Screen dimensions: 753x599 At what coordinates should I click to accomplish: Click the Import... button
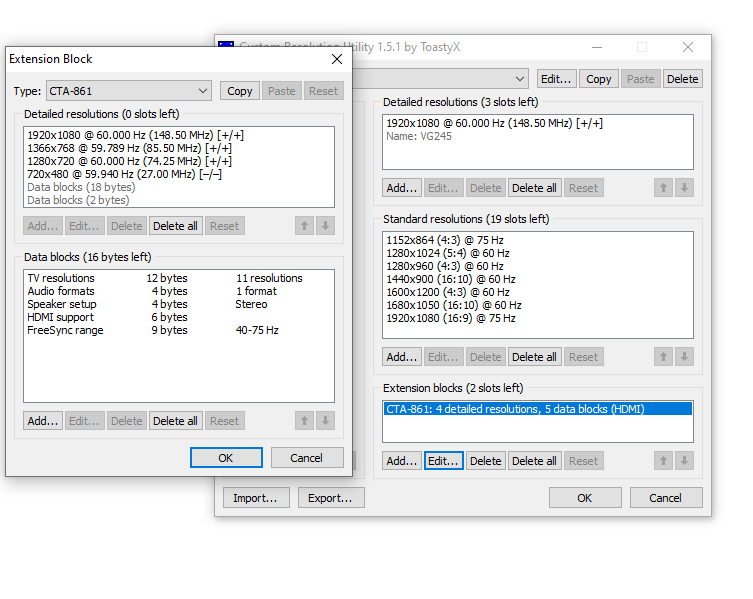(256, 498)
